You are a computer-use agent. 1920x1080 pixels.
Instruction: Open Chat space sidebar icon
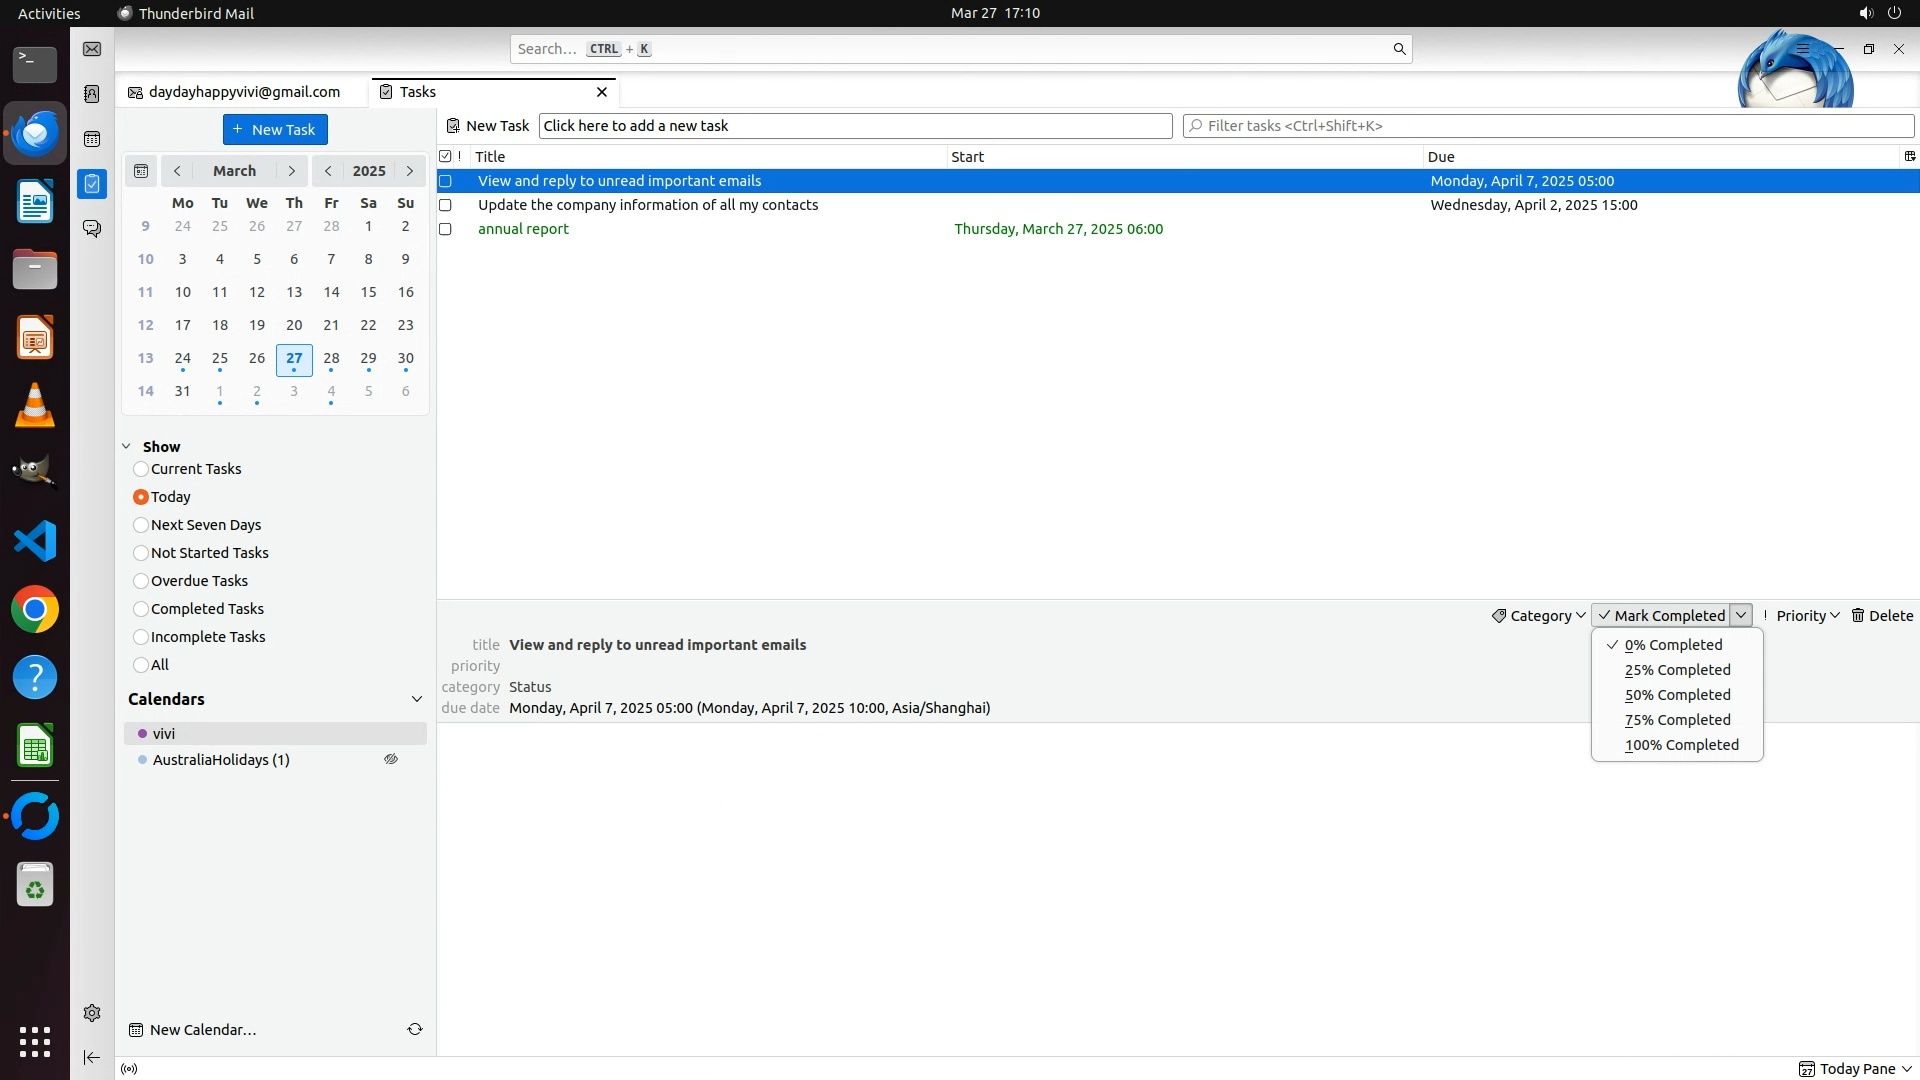[92, 229]
